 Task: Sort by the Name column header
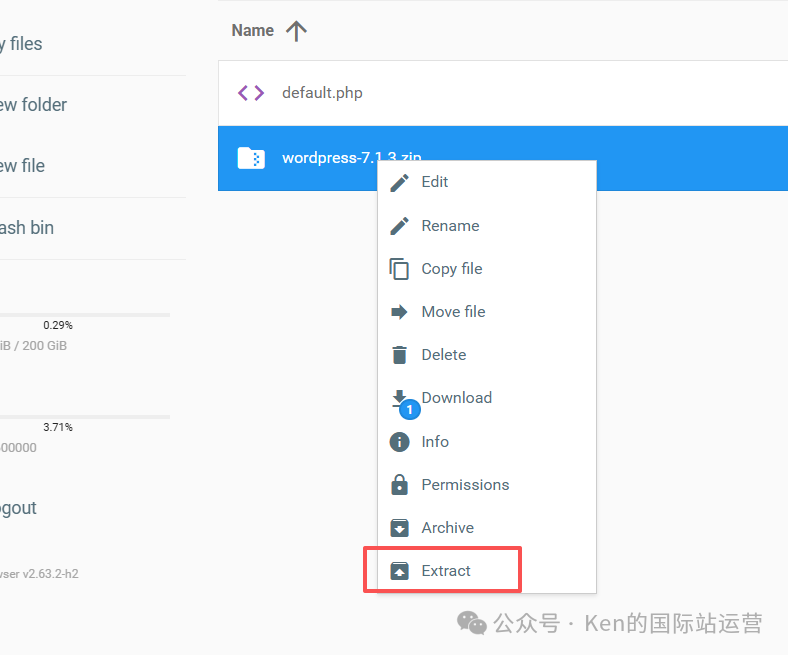253,31
